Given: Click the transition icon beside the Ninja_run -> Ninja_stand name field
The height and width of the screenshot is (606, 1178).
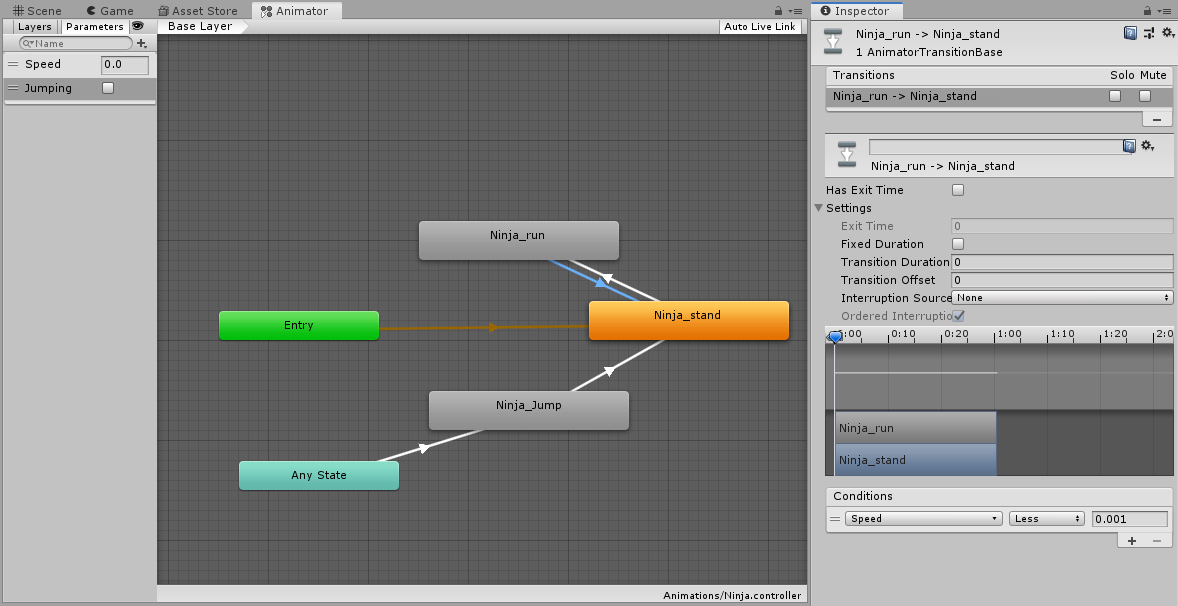Looking at the screenshot, I should tap(847, 153).
